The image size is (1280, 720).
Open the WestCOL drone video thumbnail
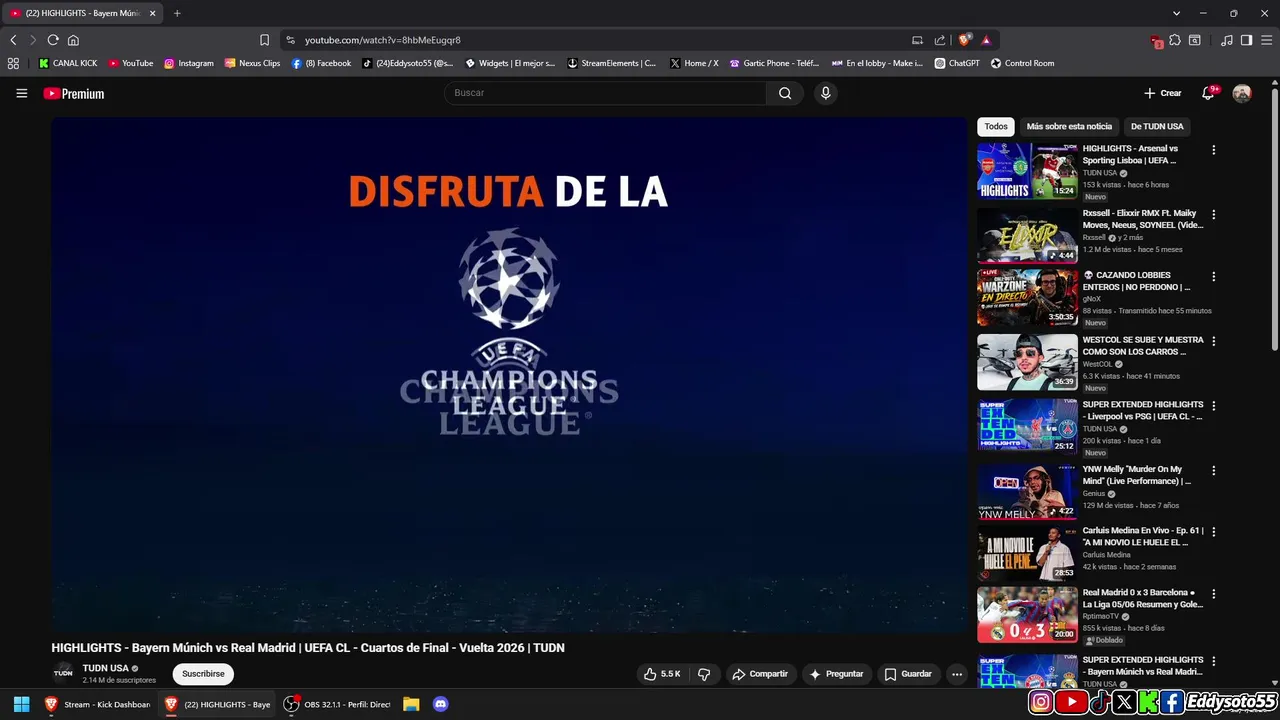point(1027,362)
